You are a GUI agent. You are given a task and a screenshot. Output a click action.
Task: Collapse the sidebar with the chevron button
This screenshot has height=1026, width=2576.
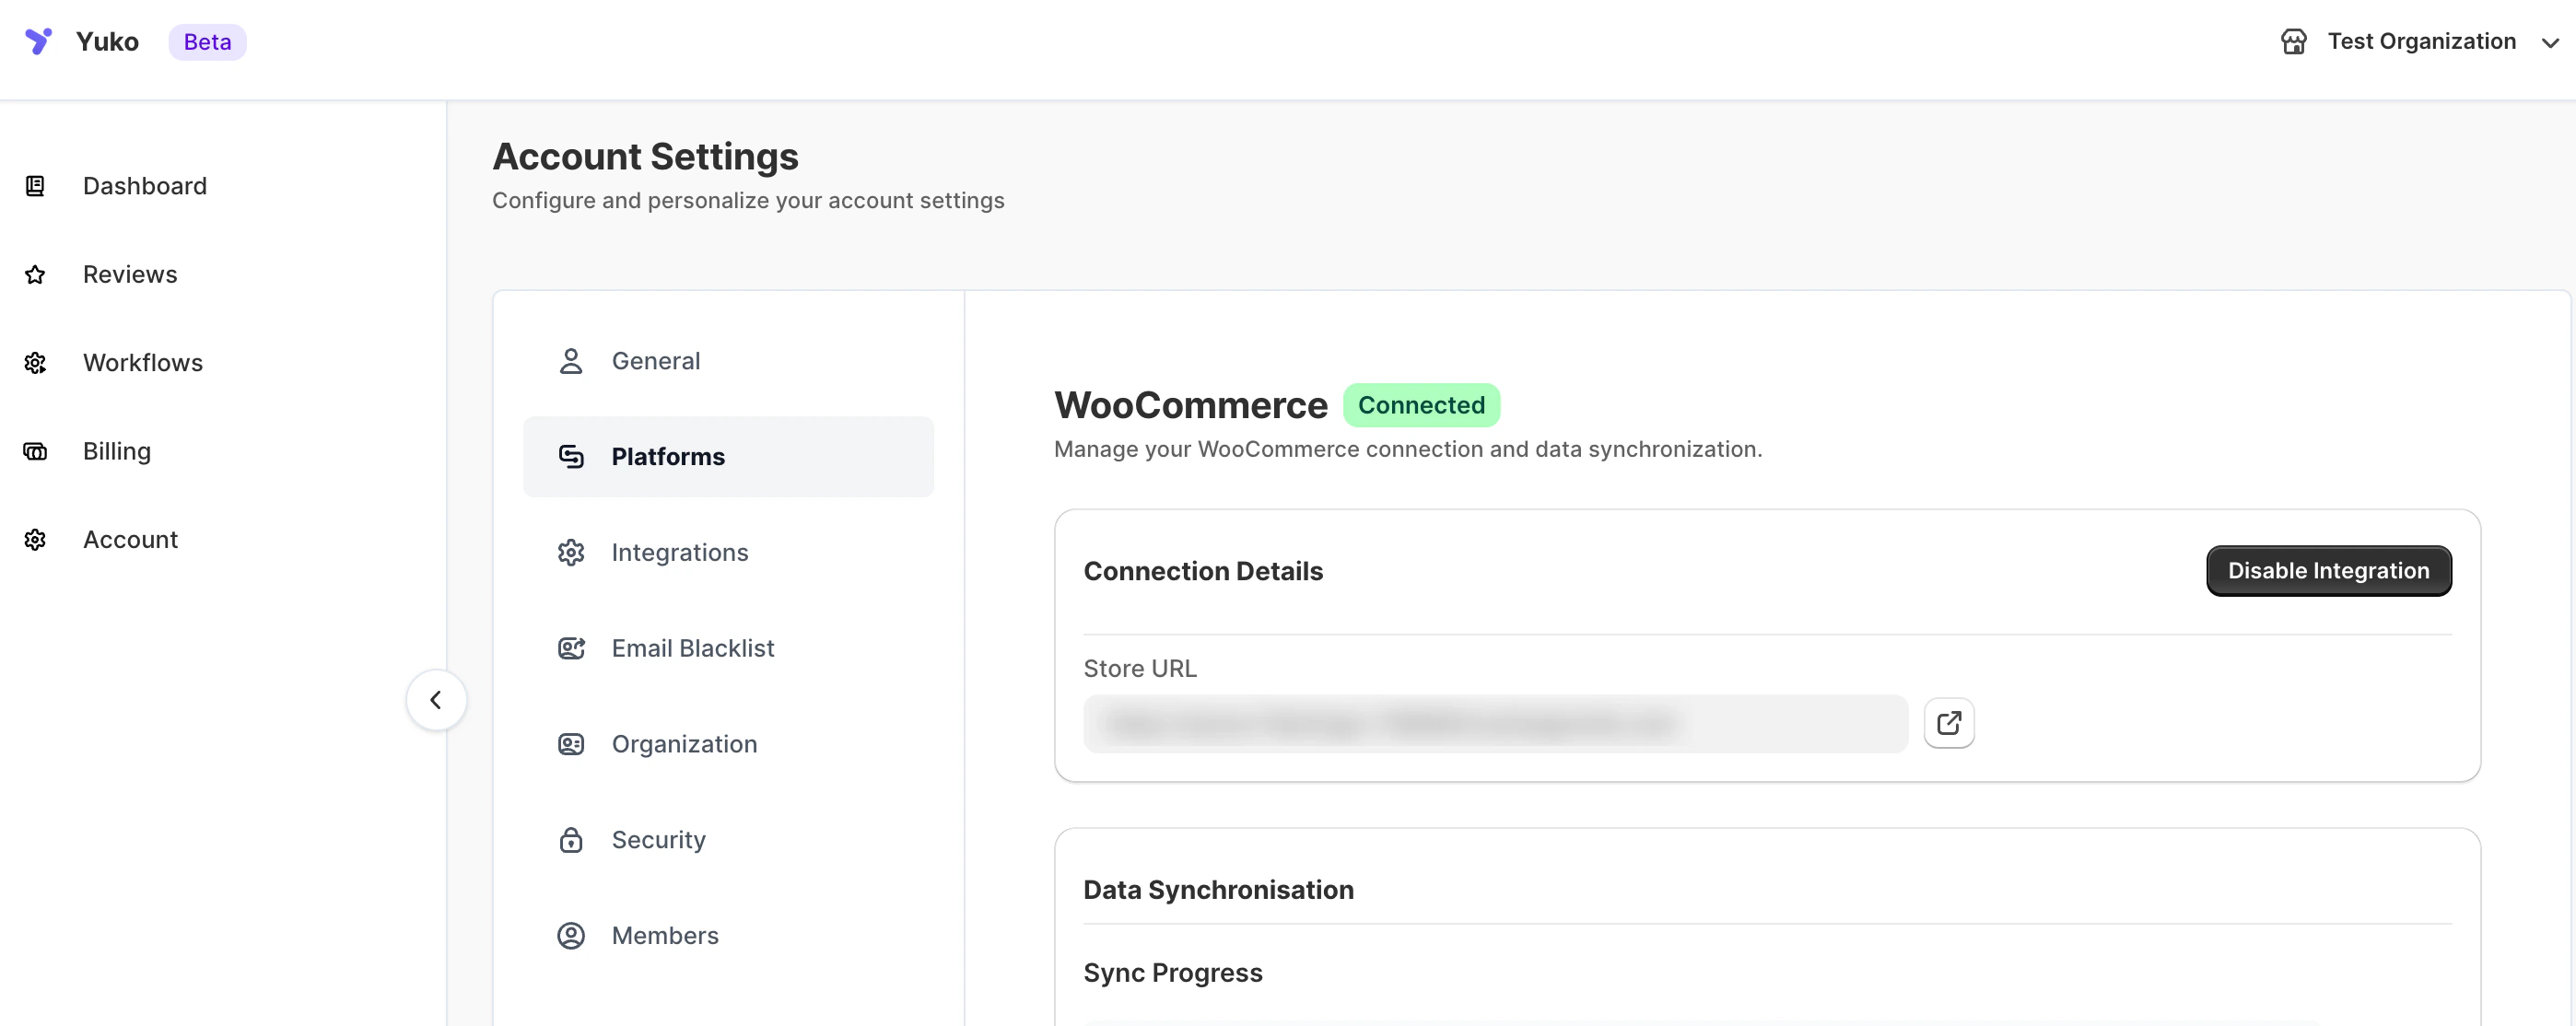(x=436, y=700)
